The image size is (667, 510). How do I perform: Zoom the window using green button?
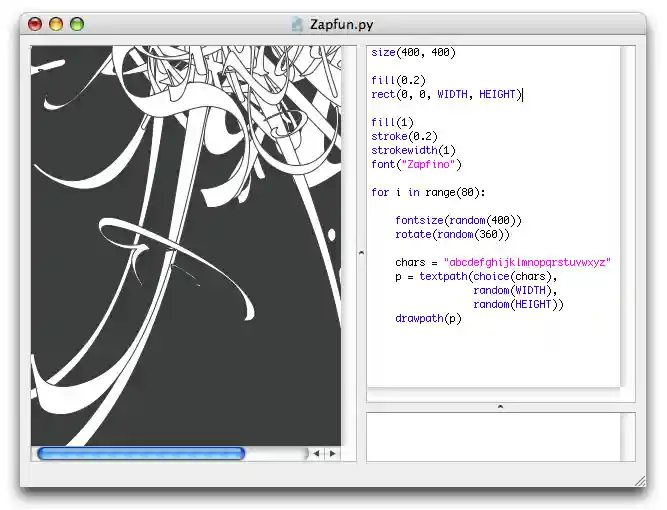[77, 24]
